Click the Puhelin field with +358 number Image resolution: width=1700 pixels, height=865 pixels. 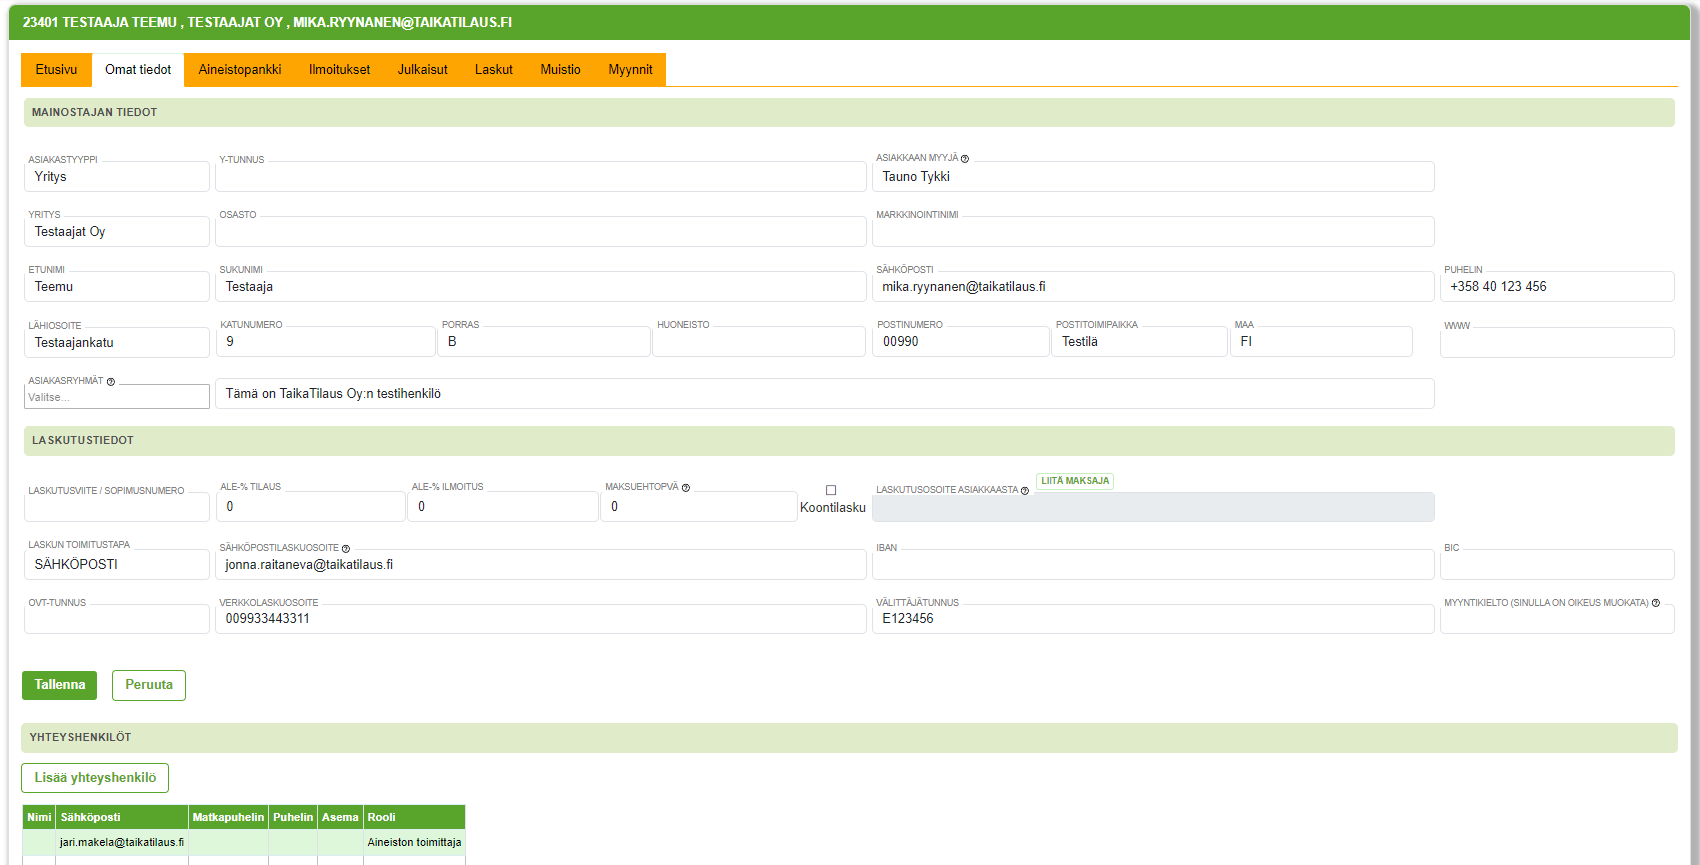point(1557,287)
